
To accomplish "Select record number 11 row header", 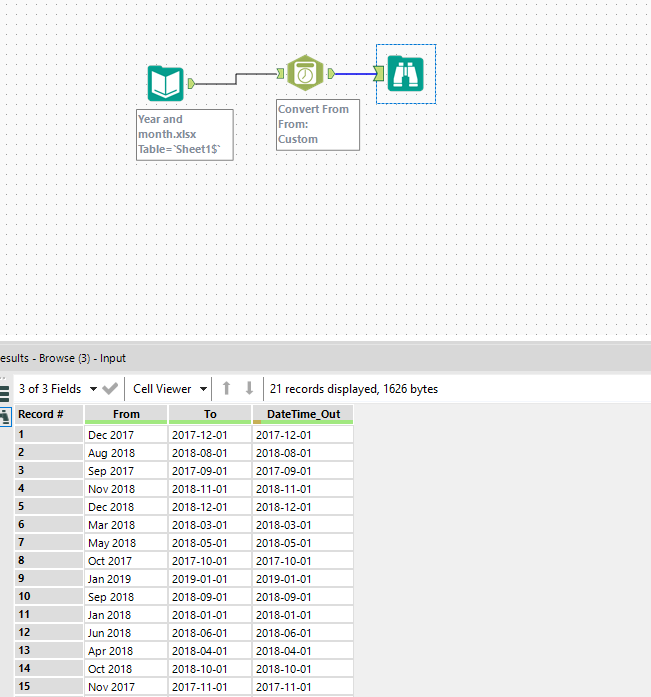I will [x=49, y=615].
